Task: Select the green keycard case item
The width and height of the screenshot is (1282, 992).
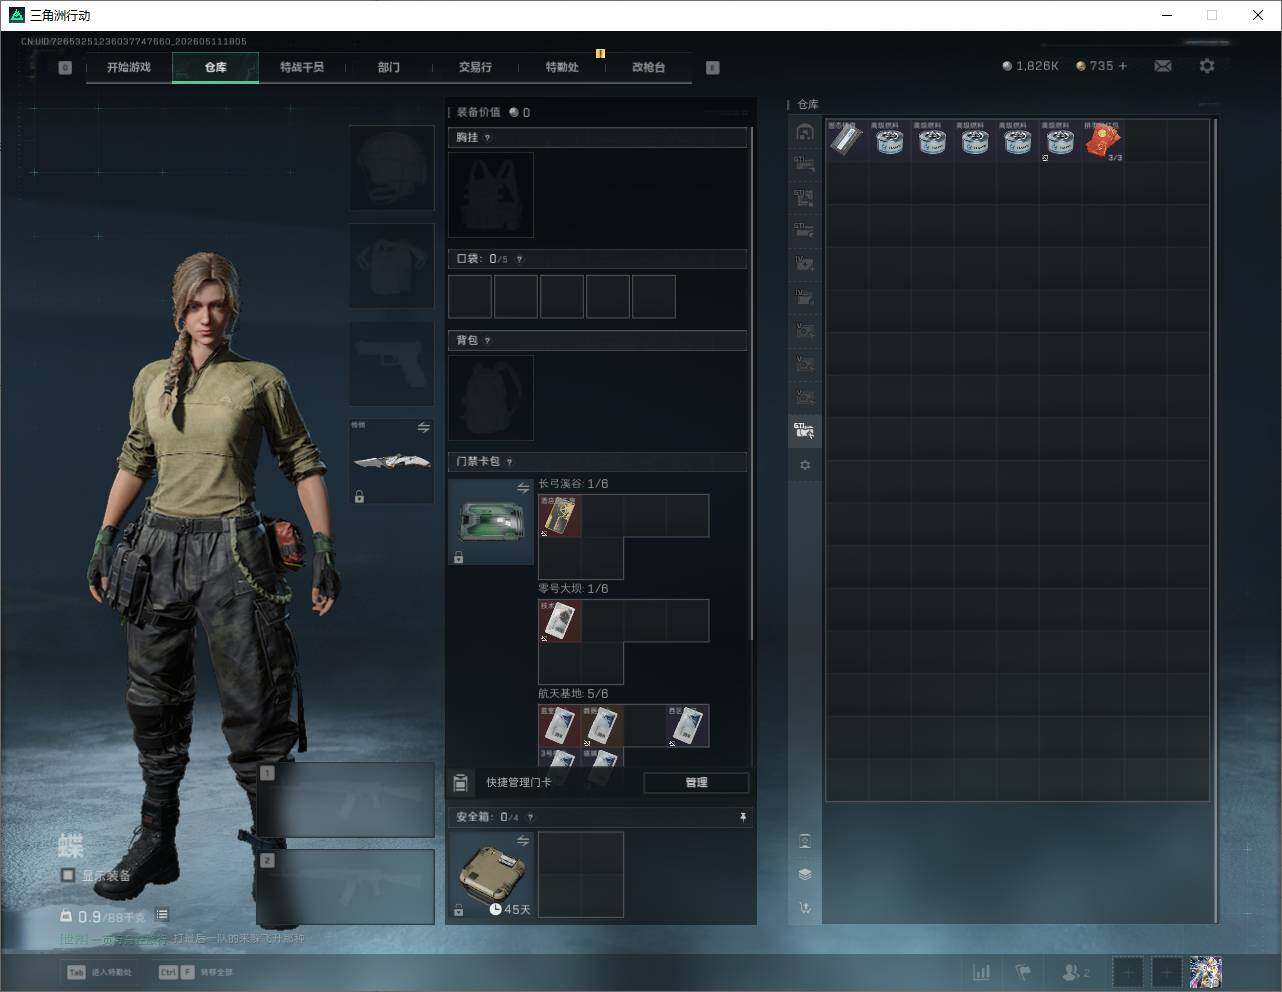Action: click(491, 522)
